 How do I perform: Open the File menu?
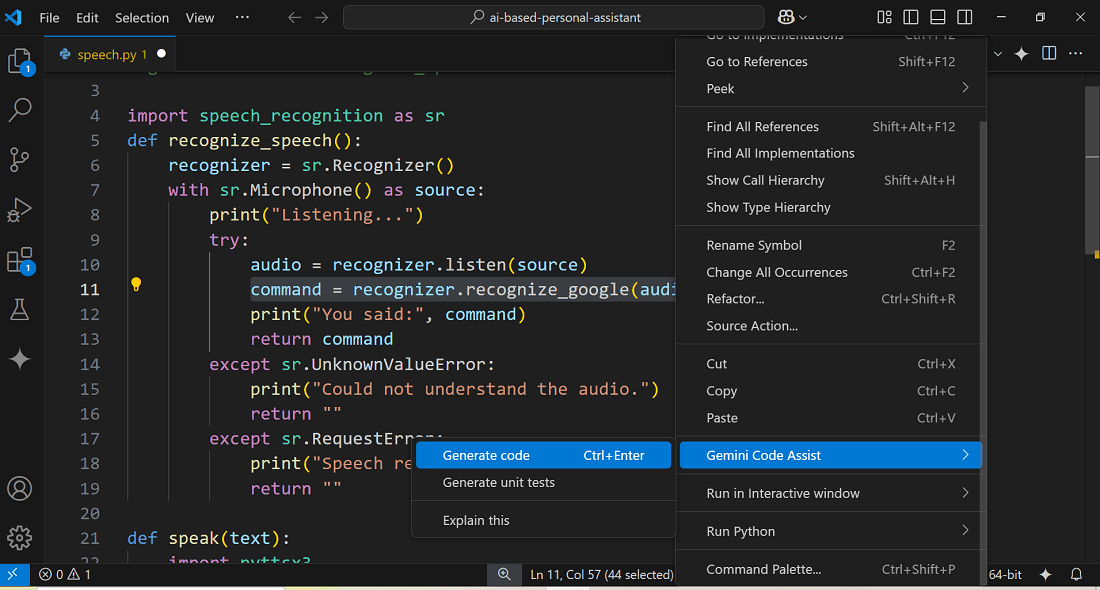tap(49, 18)
